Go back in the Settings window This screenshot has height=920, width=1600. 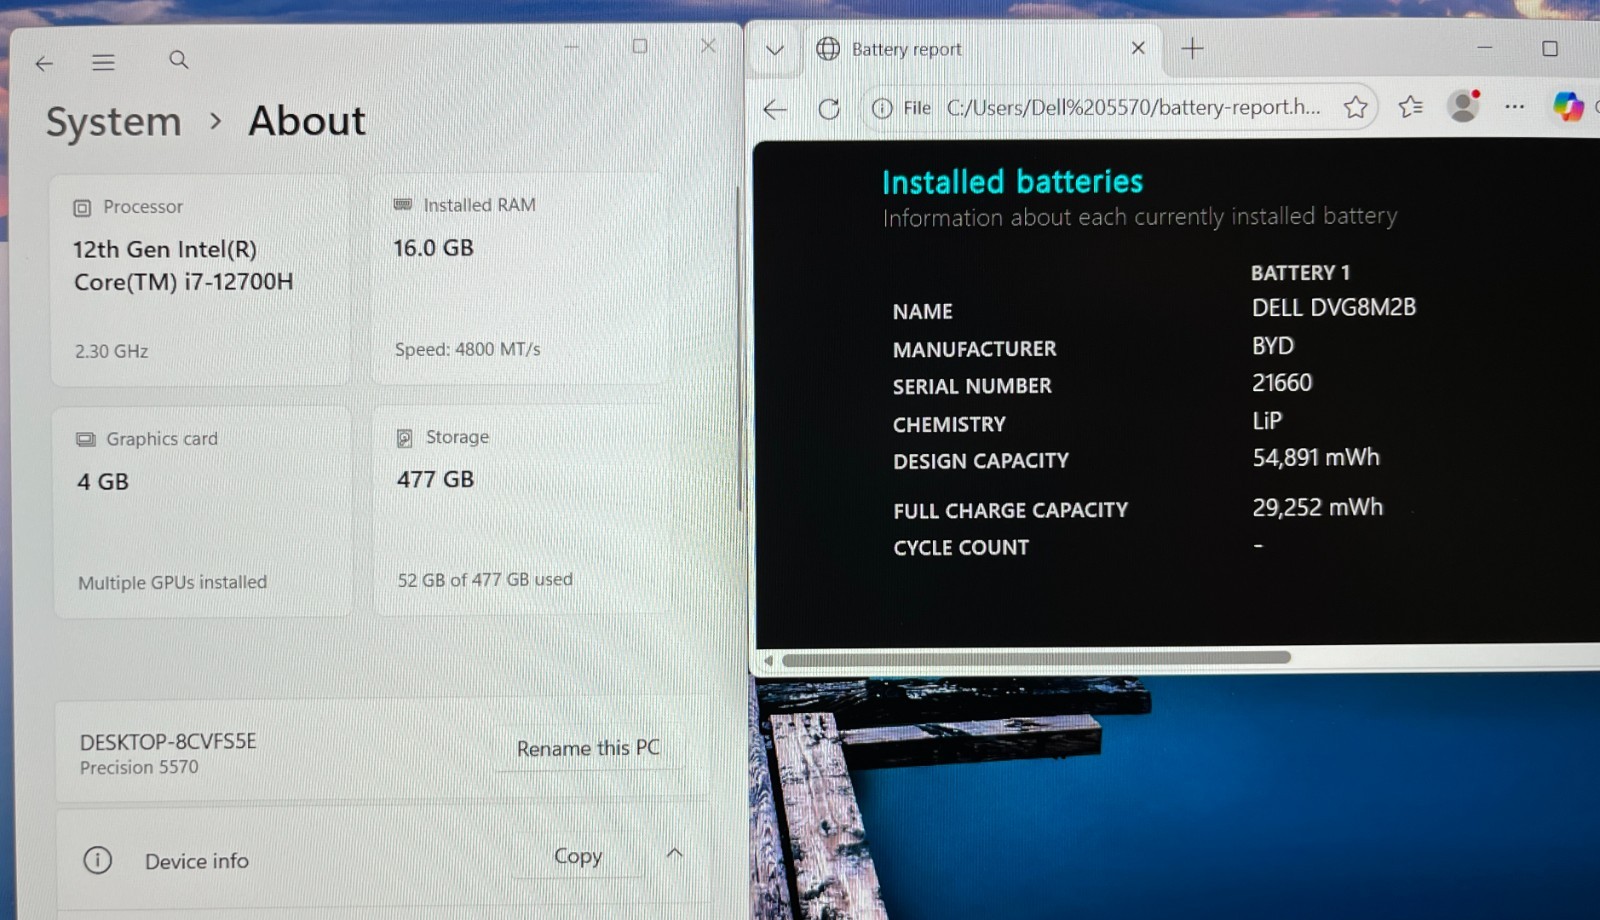click(x=44, y=64)
